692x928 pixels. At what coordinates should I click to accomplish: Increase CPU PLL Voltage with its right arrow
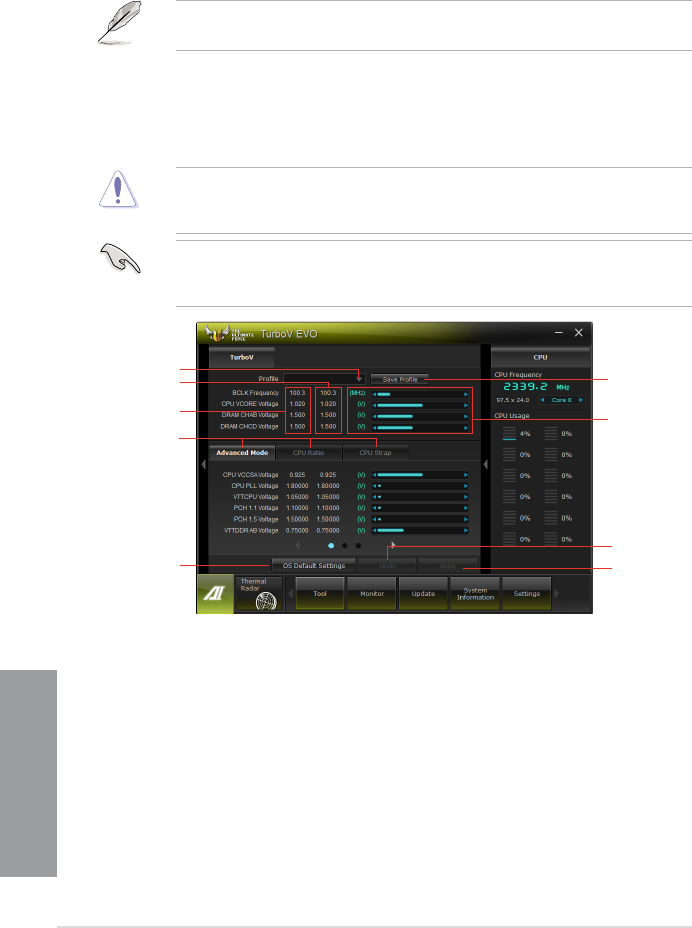pyautogui.click(x=466, y=486)
